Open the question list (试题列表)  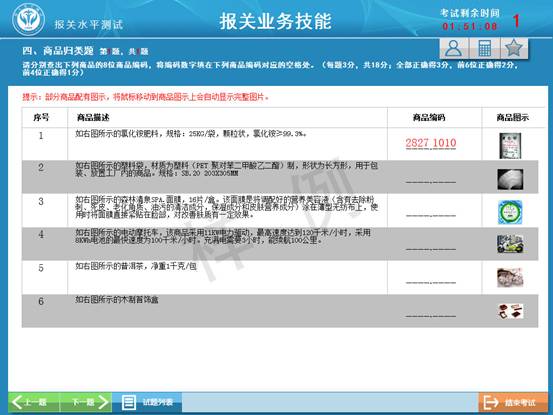pos(147,402)
